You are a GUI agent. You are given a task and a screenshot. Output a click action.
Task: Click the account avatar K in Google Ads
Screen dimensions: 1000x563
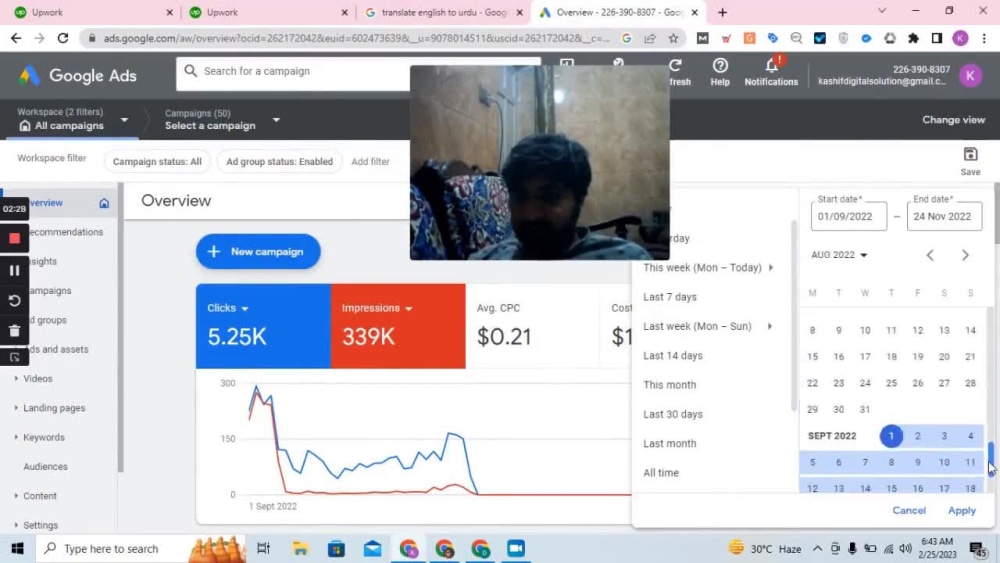(970, 75)
